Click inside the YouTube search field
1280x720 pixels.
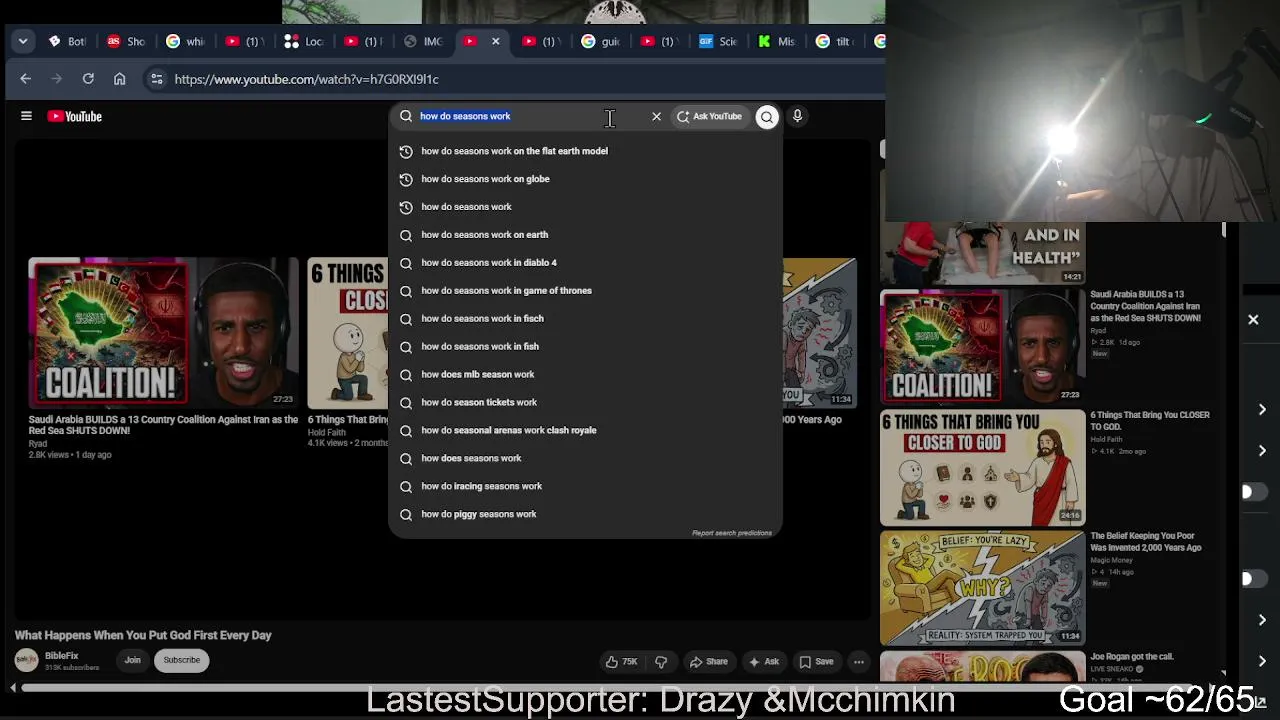click(520, 116)
